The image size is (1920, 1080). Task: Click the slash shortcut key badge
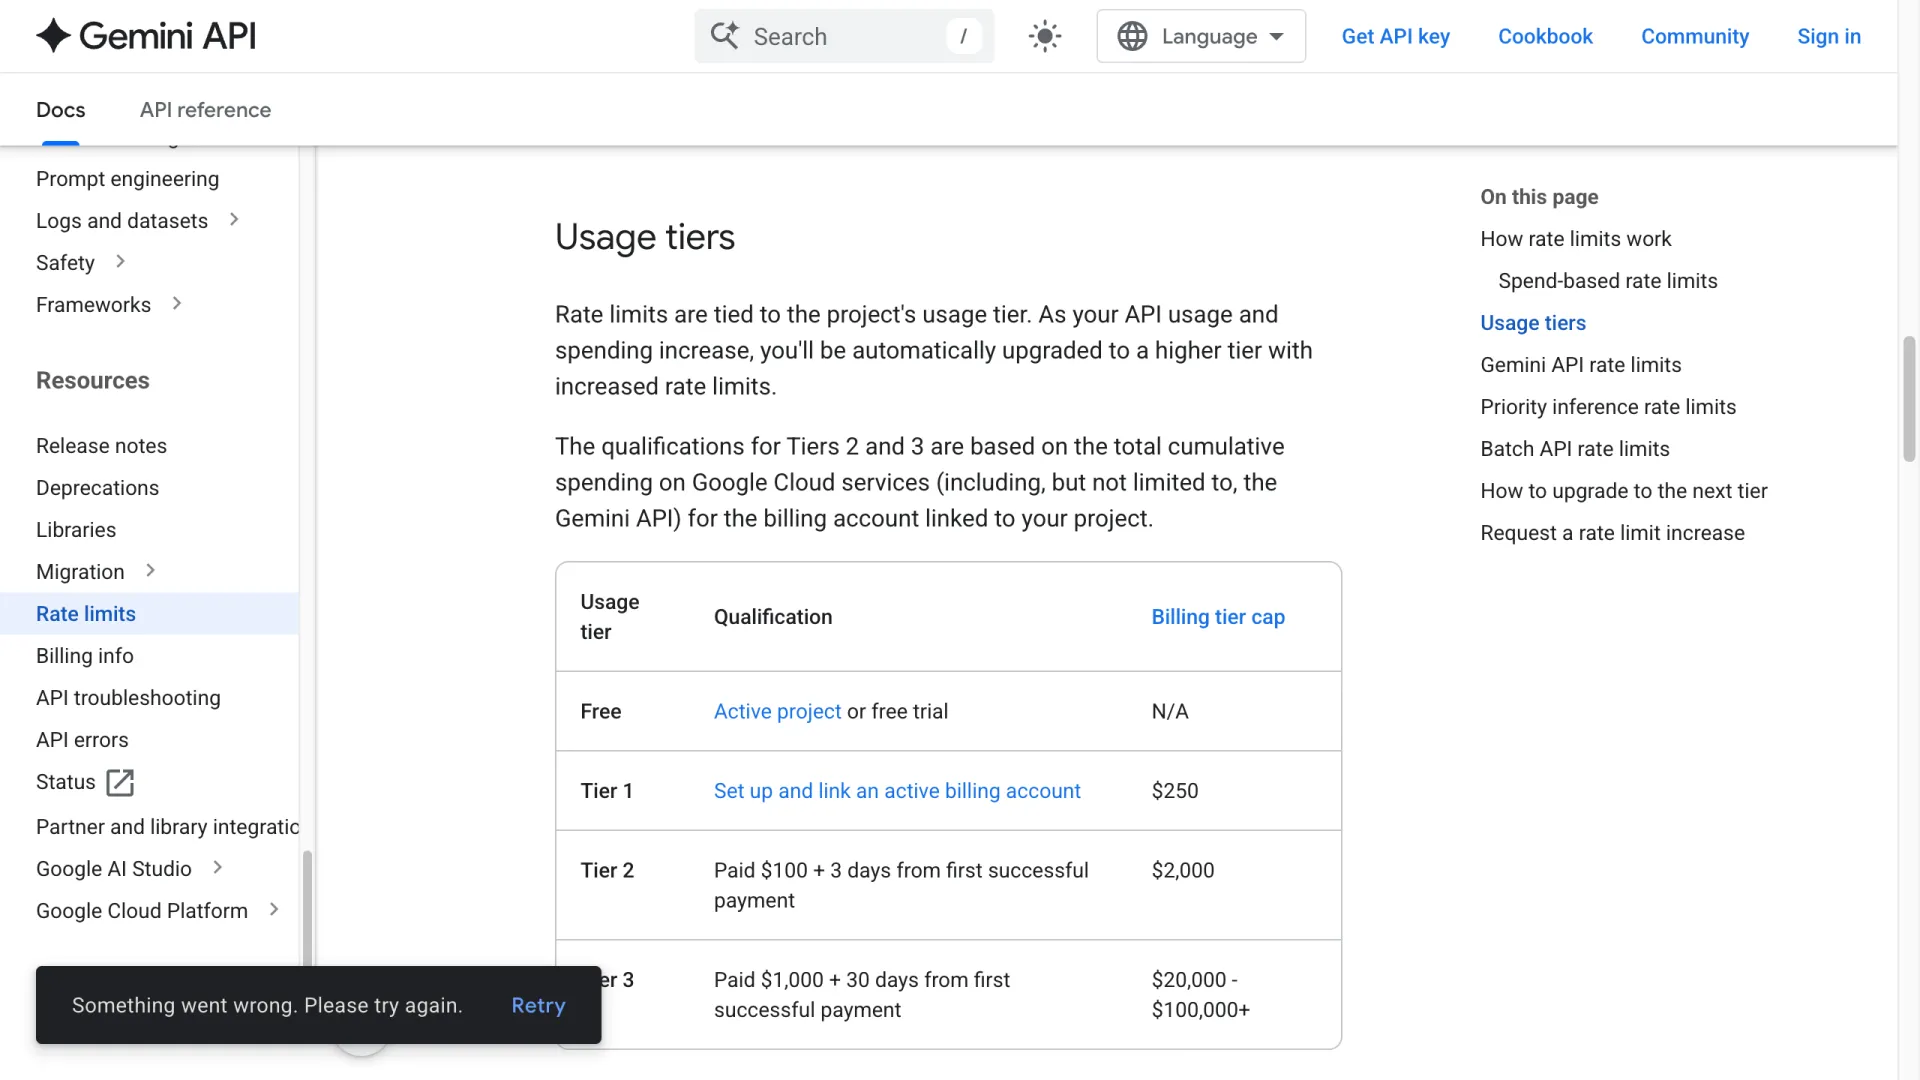pyautogui.click(x=963, y=37)
